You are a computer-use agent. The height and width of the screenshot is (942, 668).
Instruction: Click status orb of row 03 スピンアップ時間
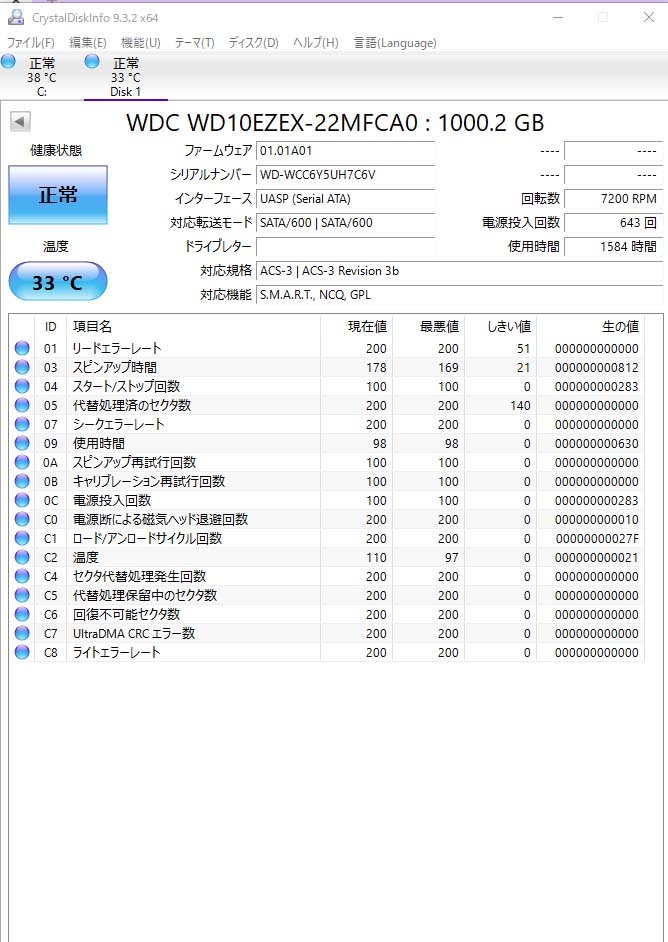(22, 367)
